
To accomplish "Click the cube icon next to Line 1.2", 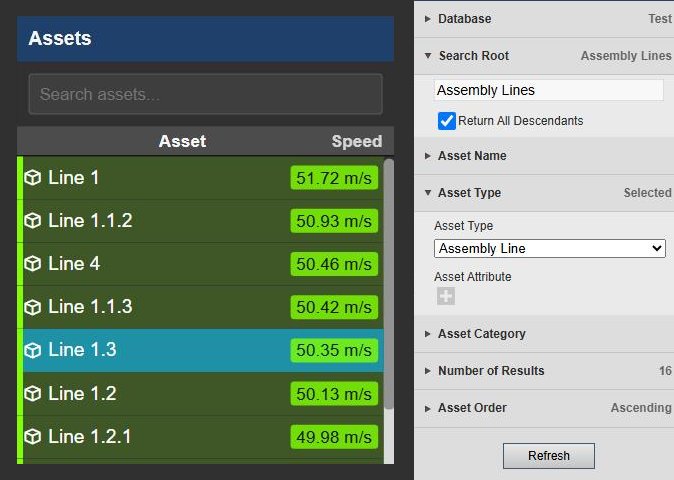I will (33, 394).
